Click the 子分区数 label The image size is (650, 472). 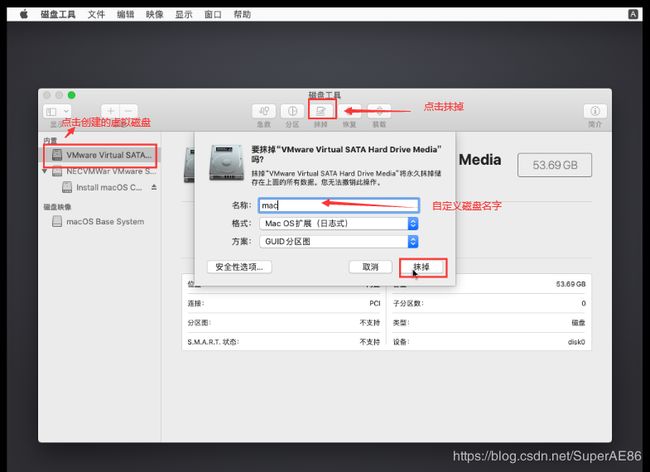point(408,304)
